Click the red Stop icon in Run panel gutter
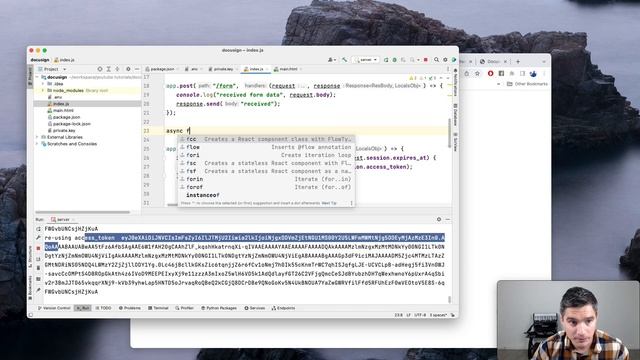This screenshot has height=360, width=640. click(38, 248)
